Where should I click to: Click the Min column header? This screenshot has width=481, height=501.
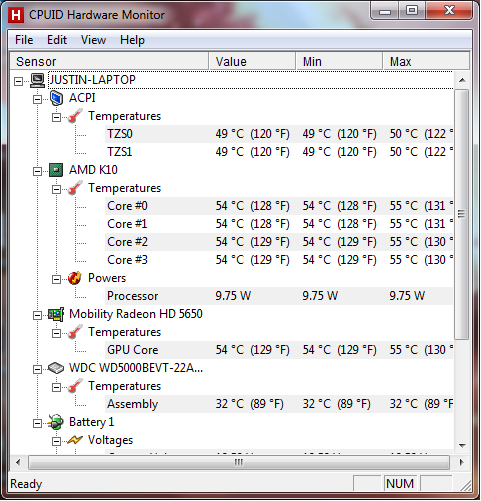339,61
